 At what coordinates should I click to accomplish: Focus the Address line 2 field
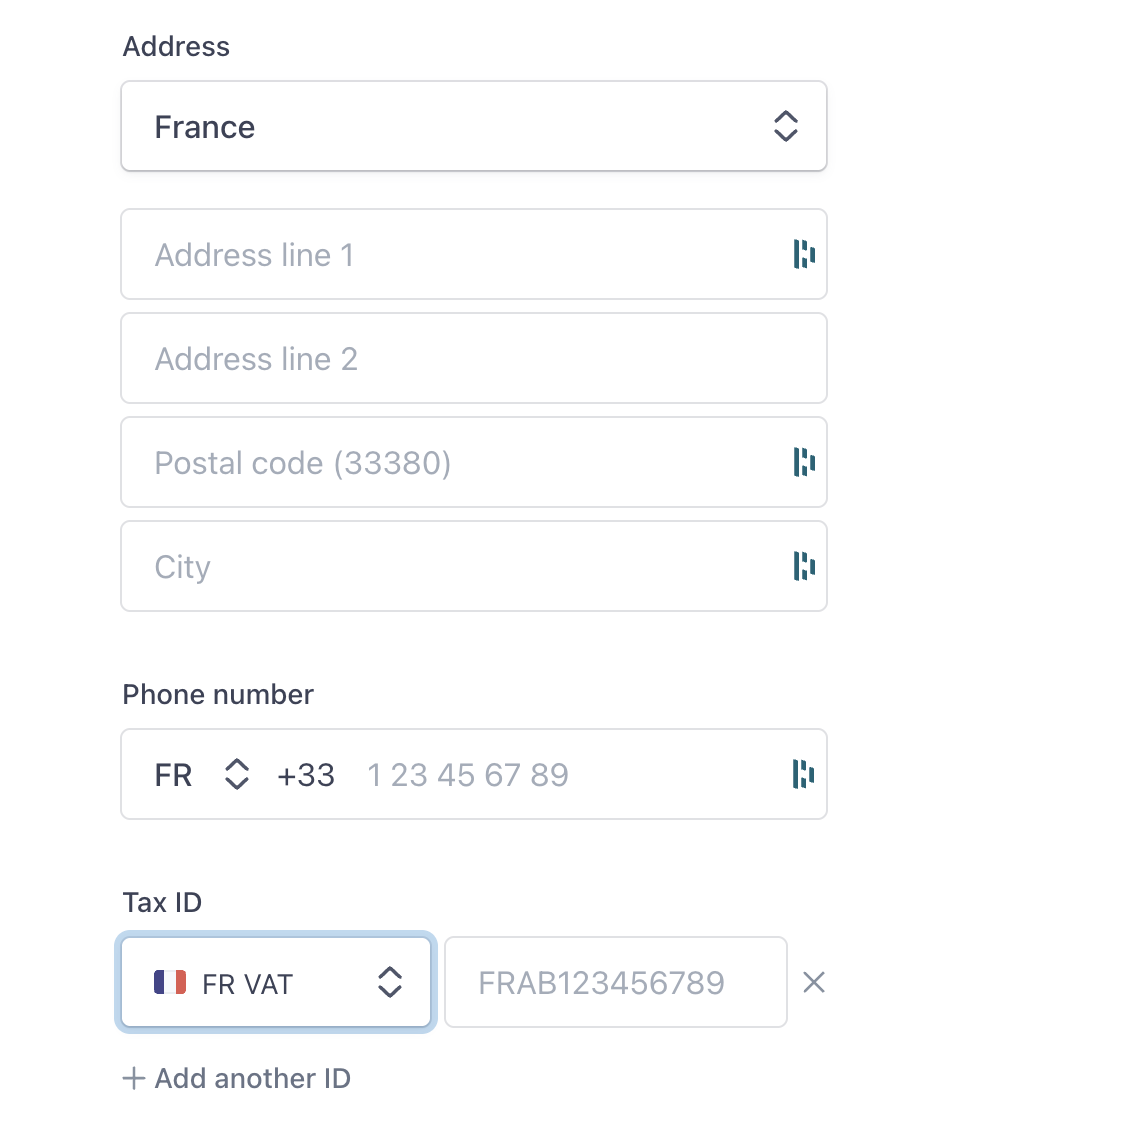point(474,358)
